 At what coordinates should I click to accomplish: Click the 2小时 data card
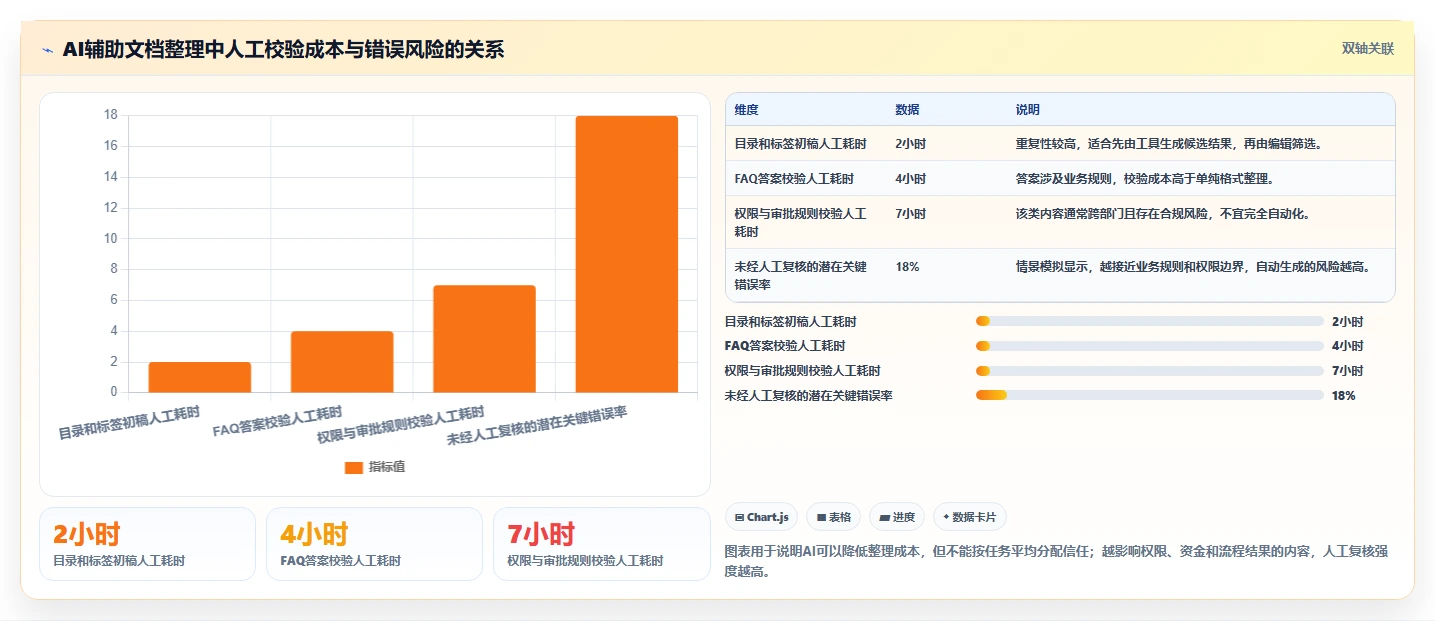point(148,544)
